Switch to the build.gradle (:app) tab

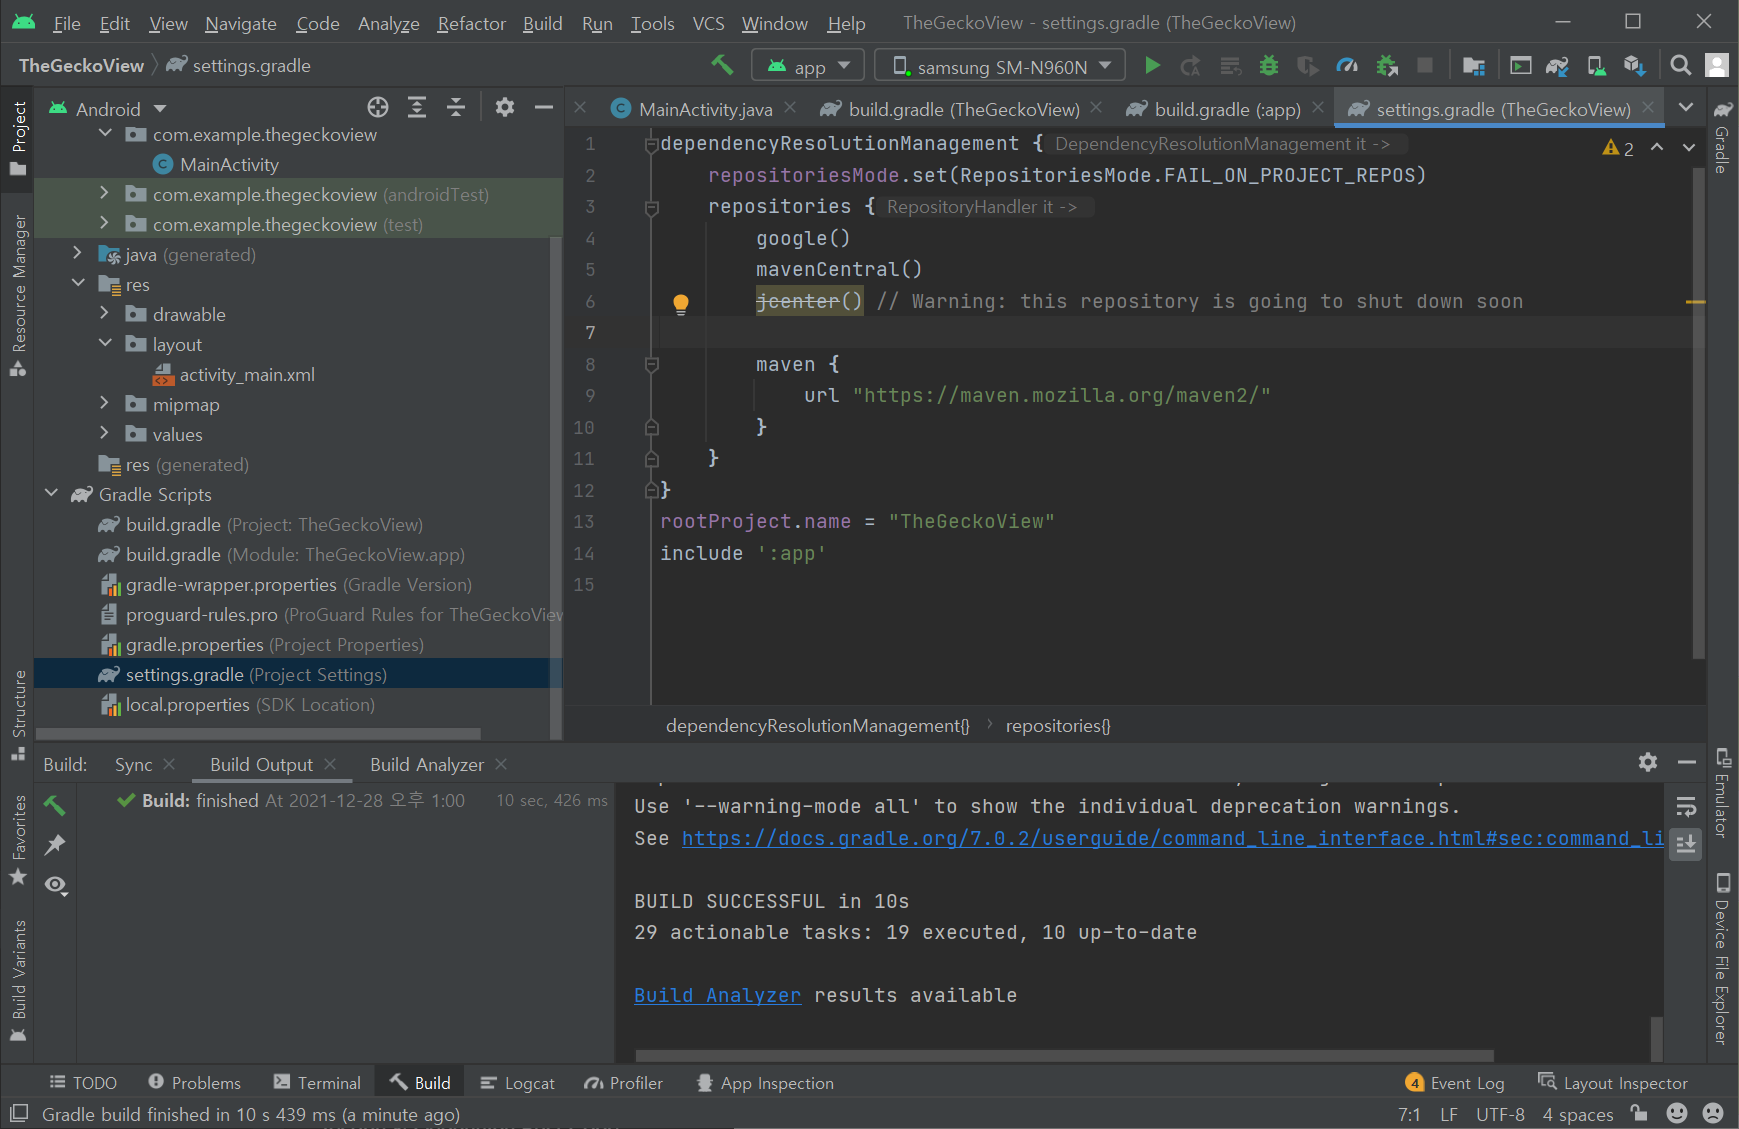click(x=1226, y=109)
